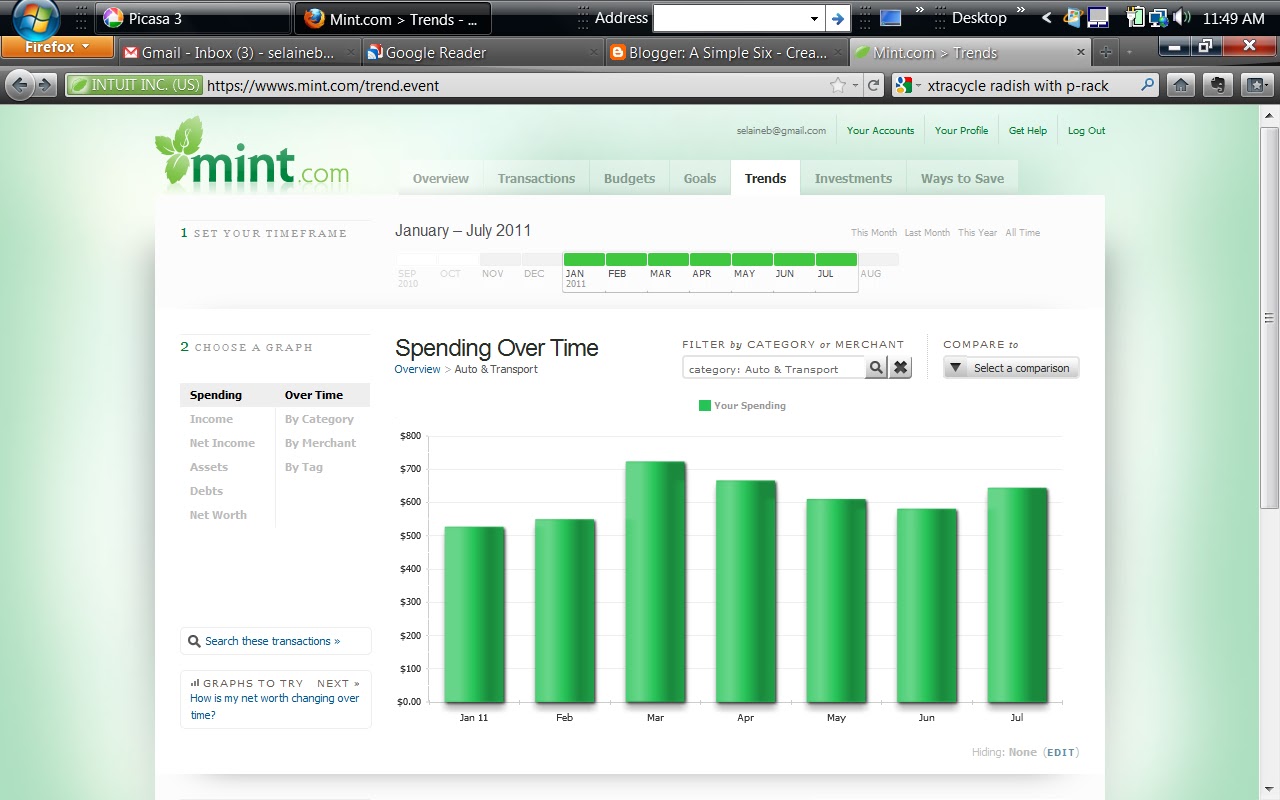The height and width of the screenshot is (800, 1280).
Task: Expand the bookmark star history dropdown arrow
Action: [x=856, y=86]
